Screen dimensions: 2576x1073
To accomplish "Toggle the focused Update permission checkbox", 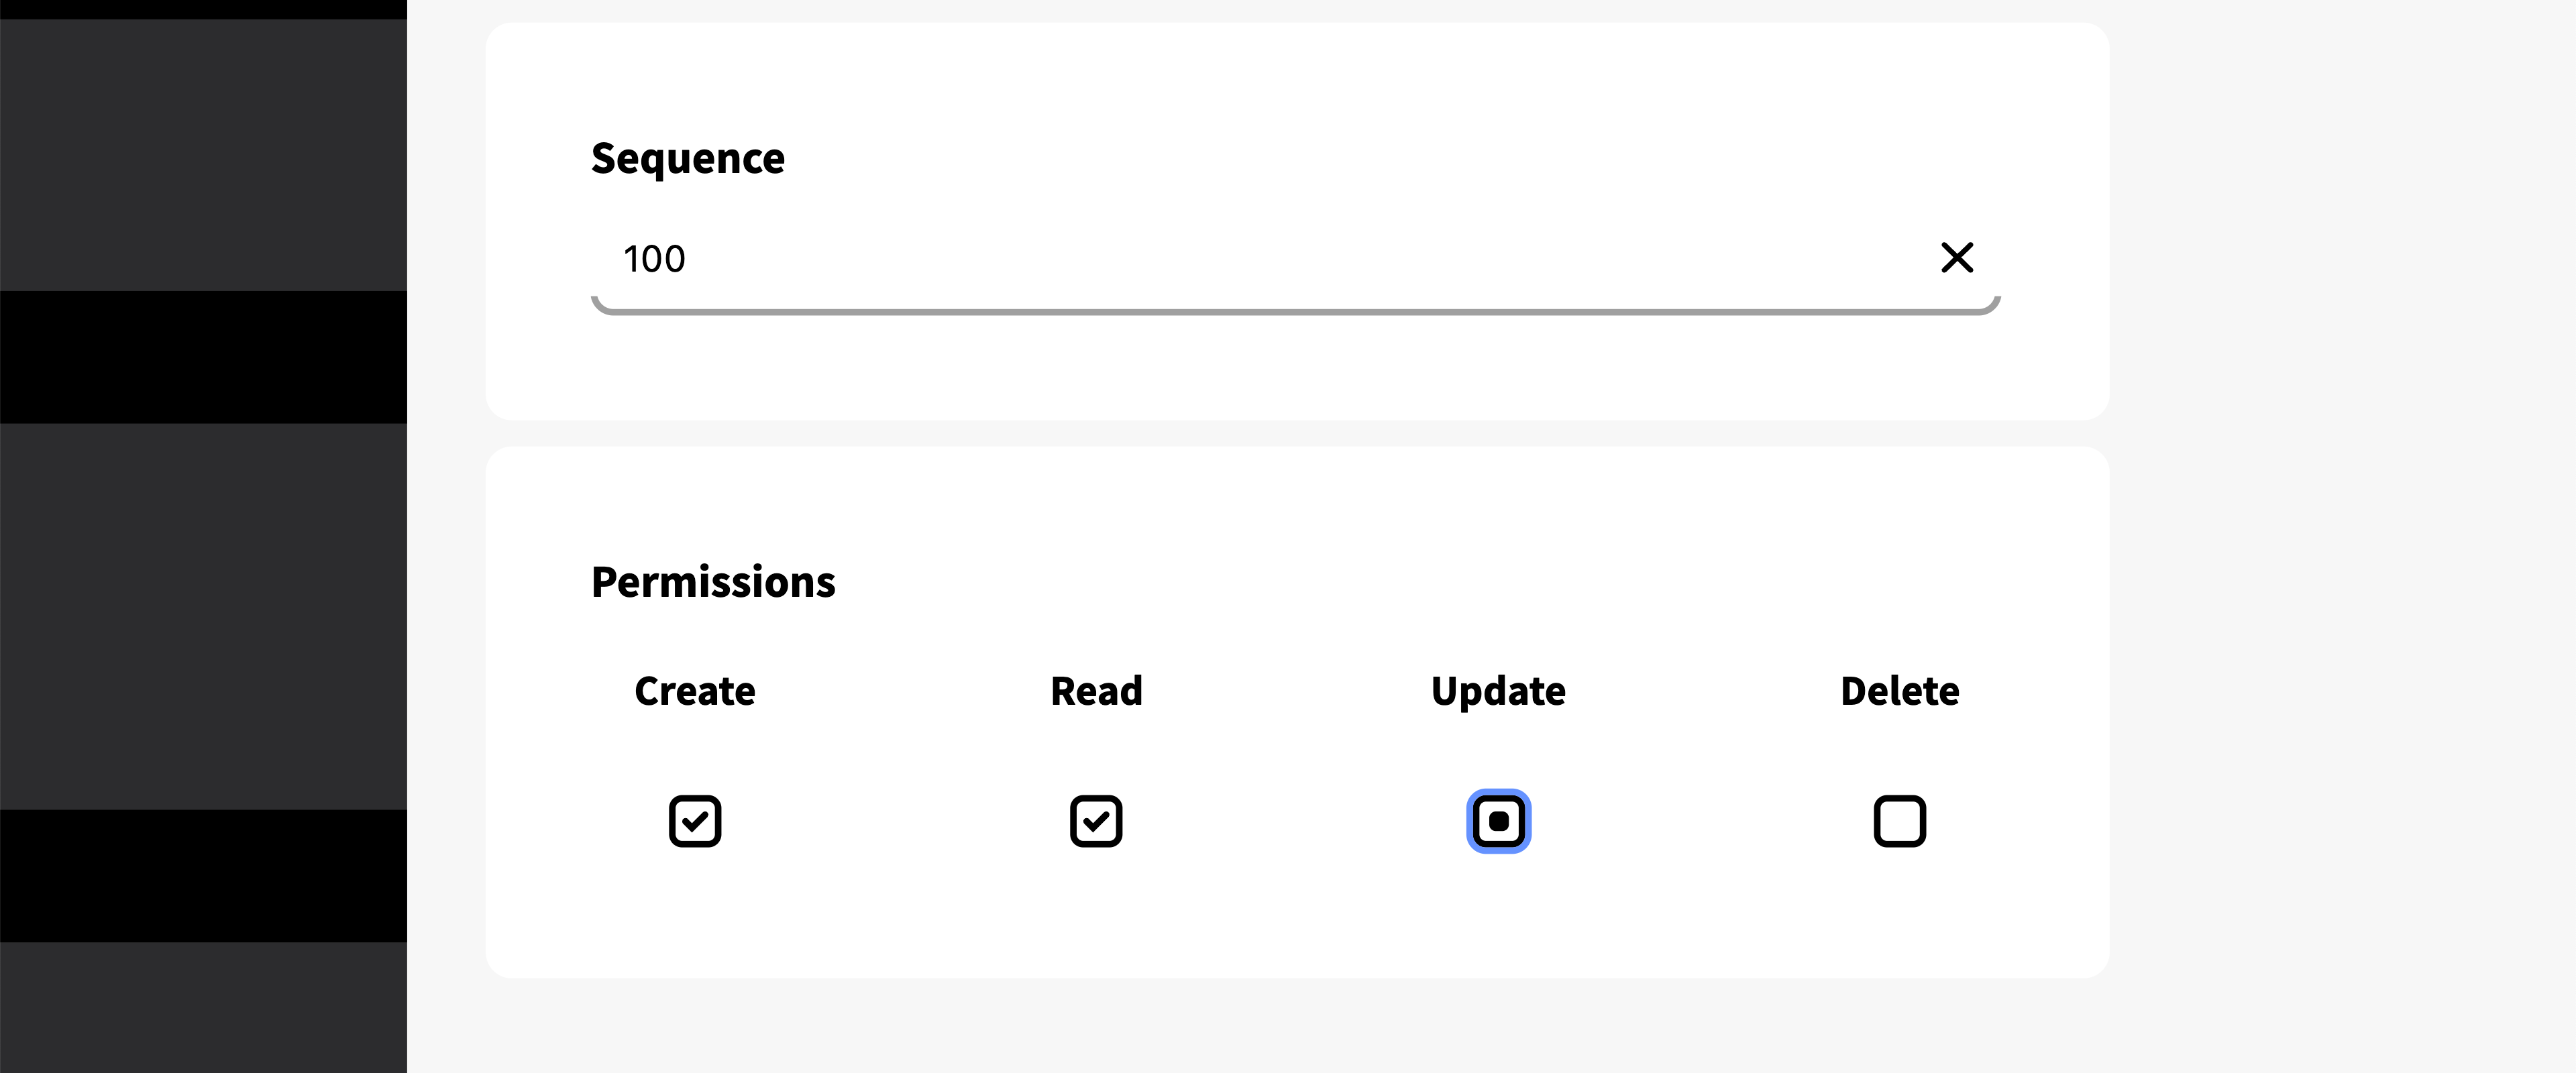I will tap(1498, 821).
